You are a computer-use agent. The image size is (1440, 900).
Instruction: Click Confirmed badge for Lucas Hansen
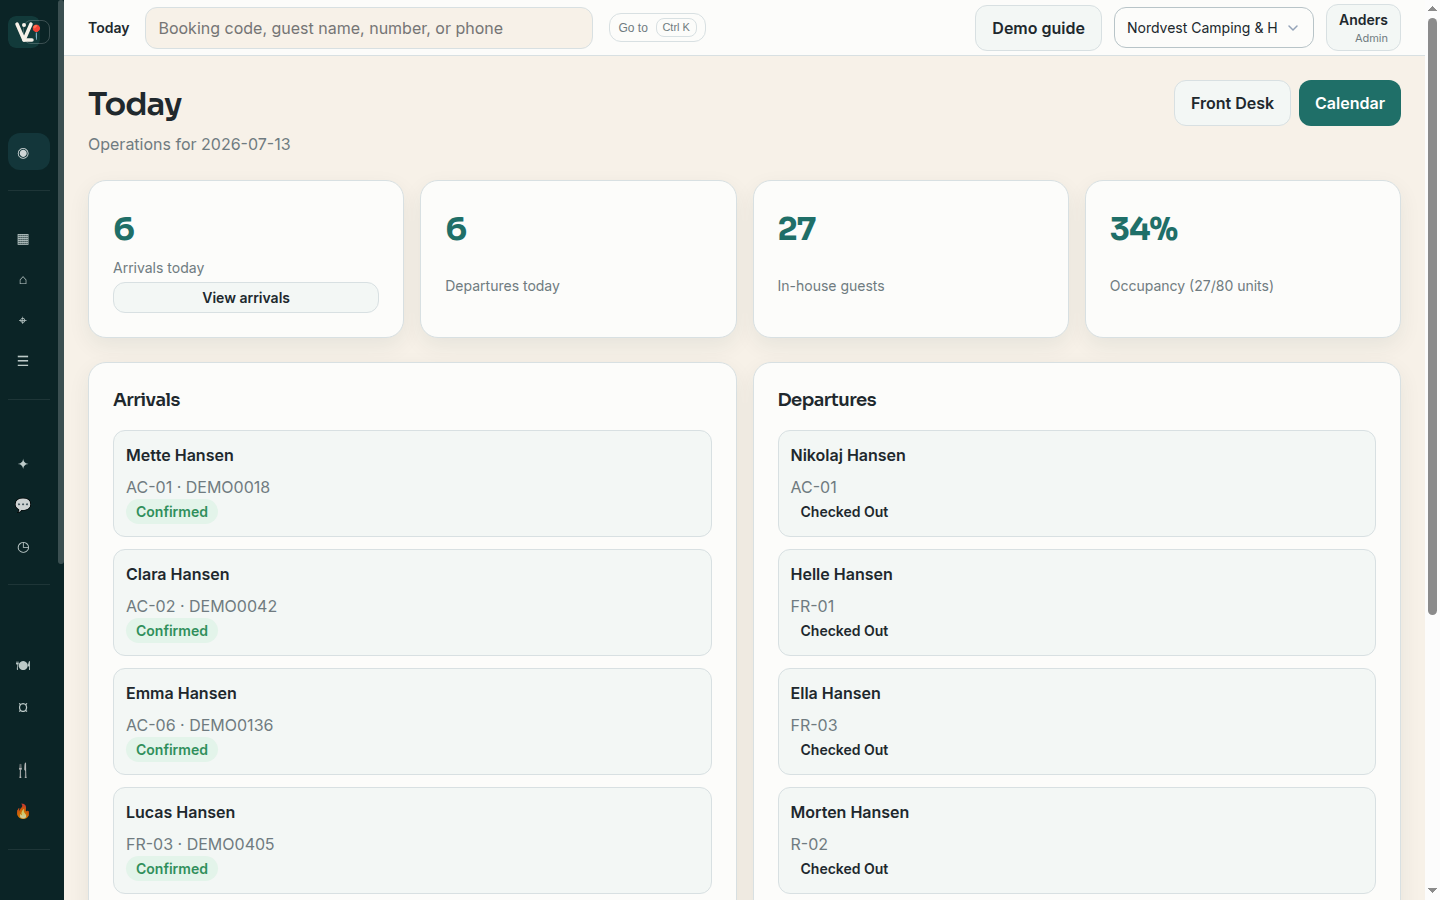tap(172, 869)
